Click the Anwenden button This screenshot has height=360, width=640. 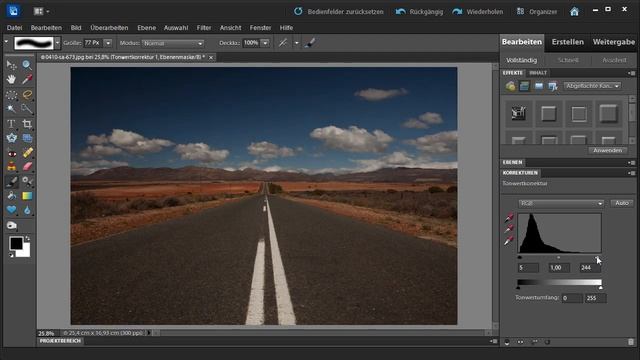[607, 150]
